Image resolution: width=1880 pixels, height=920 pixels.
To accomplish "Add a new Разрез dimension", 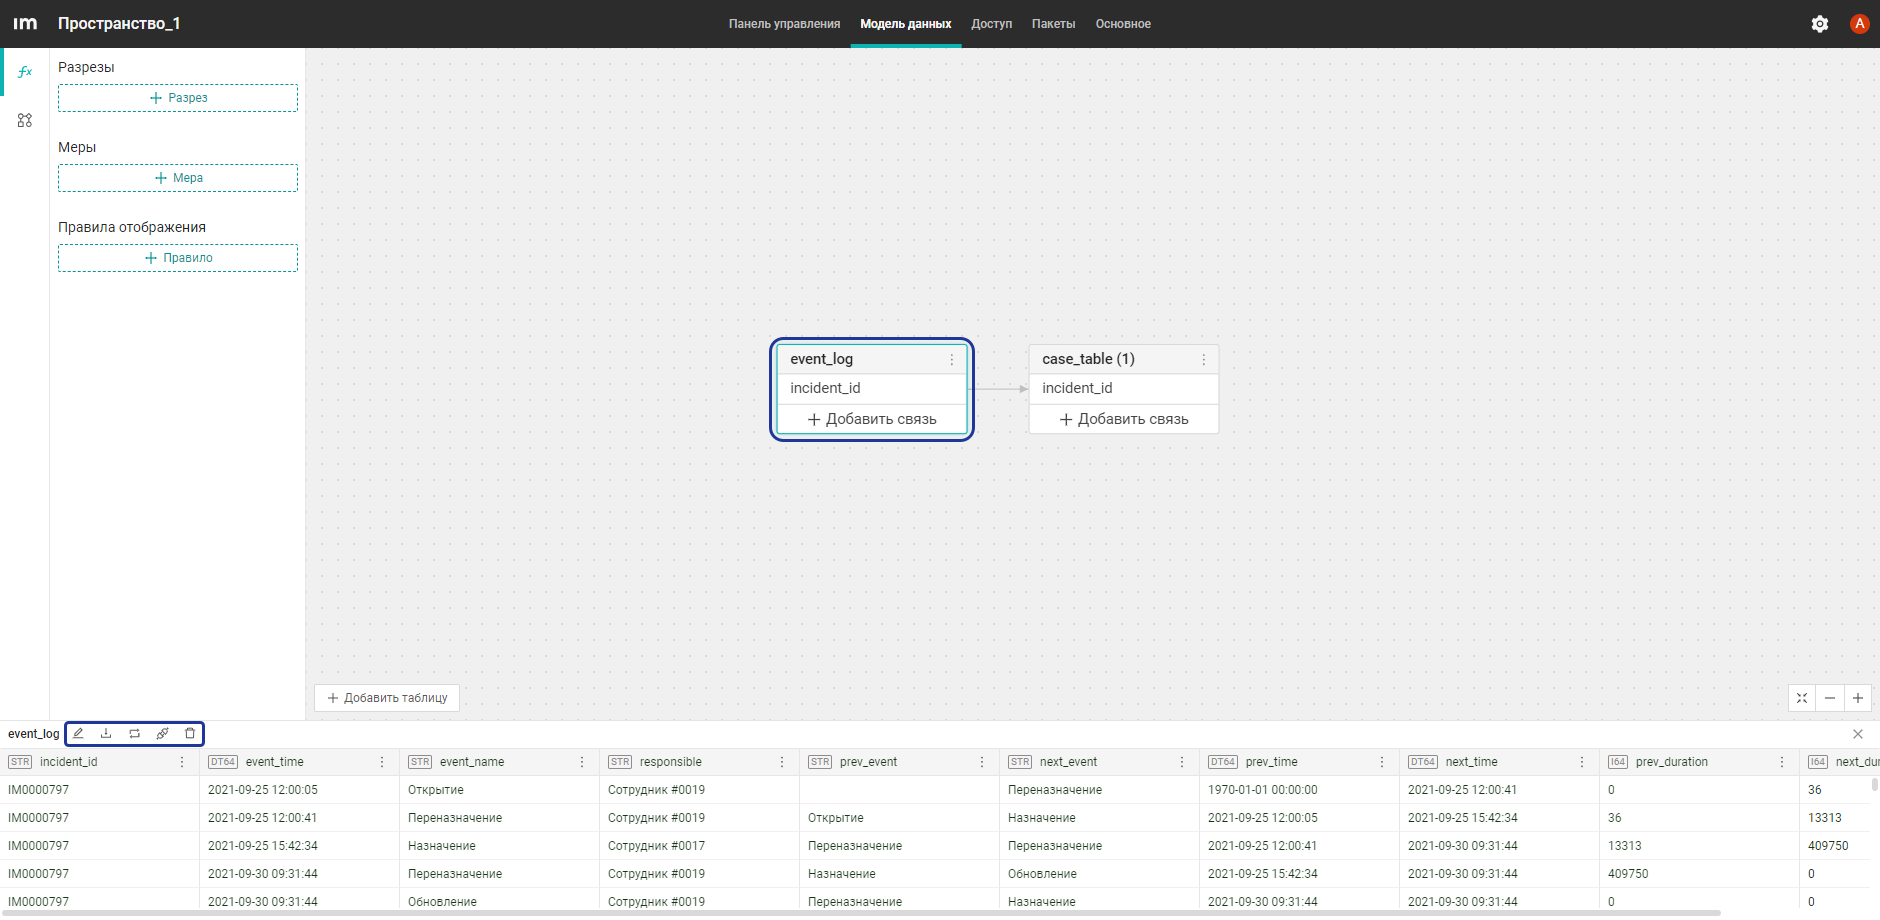I will [x=178, y=98].
